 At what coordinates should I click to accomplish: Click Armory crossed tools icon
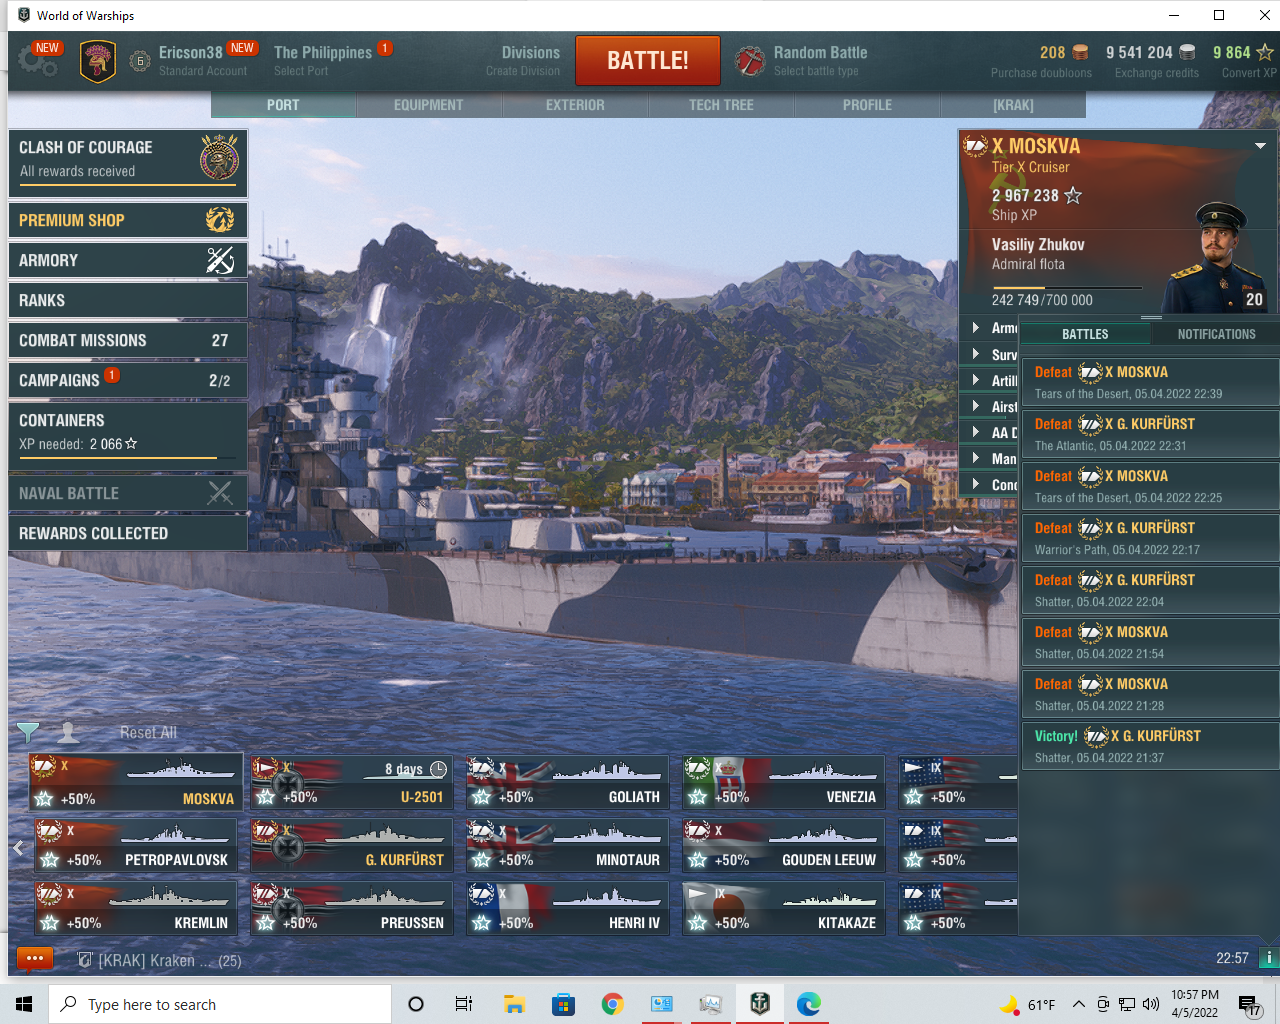click(220, 260)
